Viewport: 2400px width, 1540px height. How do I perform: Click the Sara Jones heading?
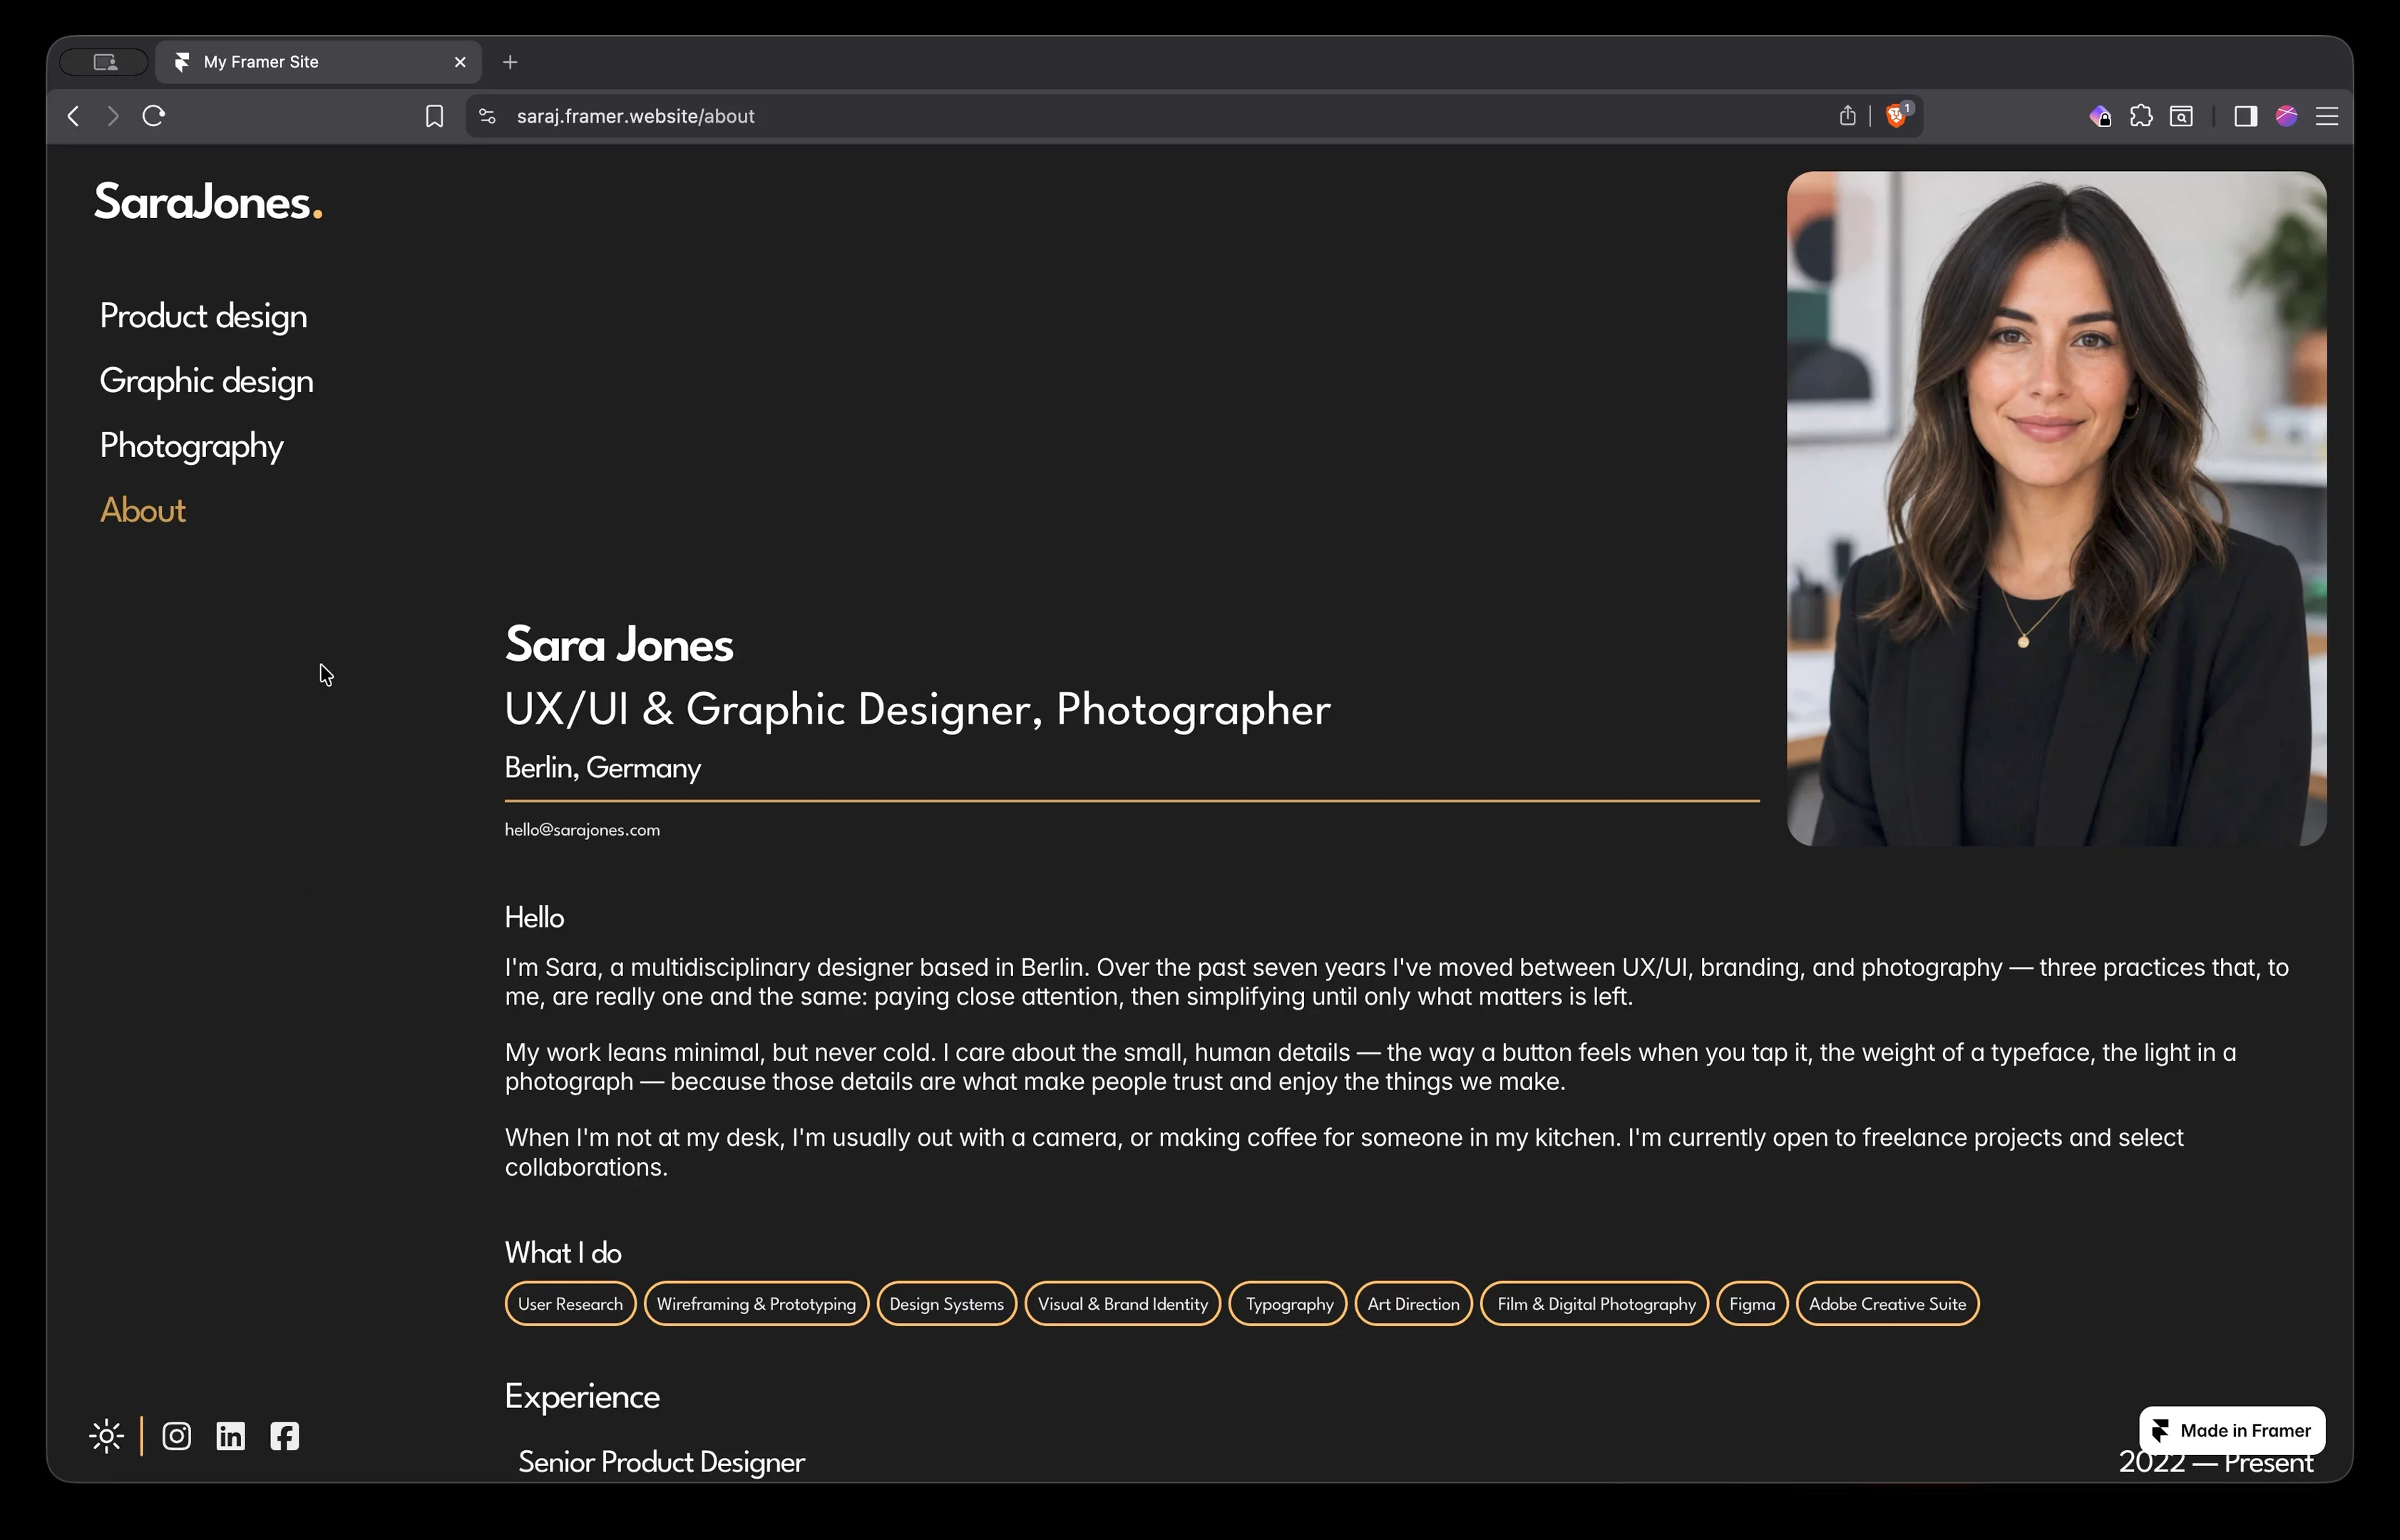(x=619, y=645)
